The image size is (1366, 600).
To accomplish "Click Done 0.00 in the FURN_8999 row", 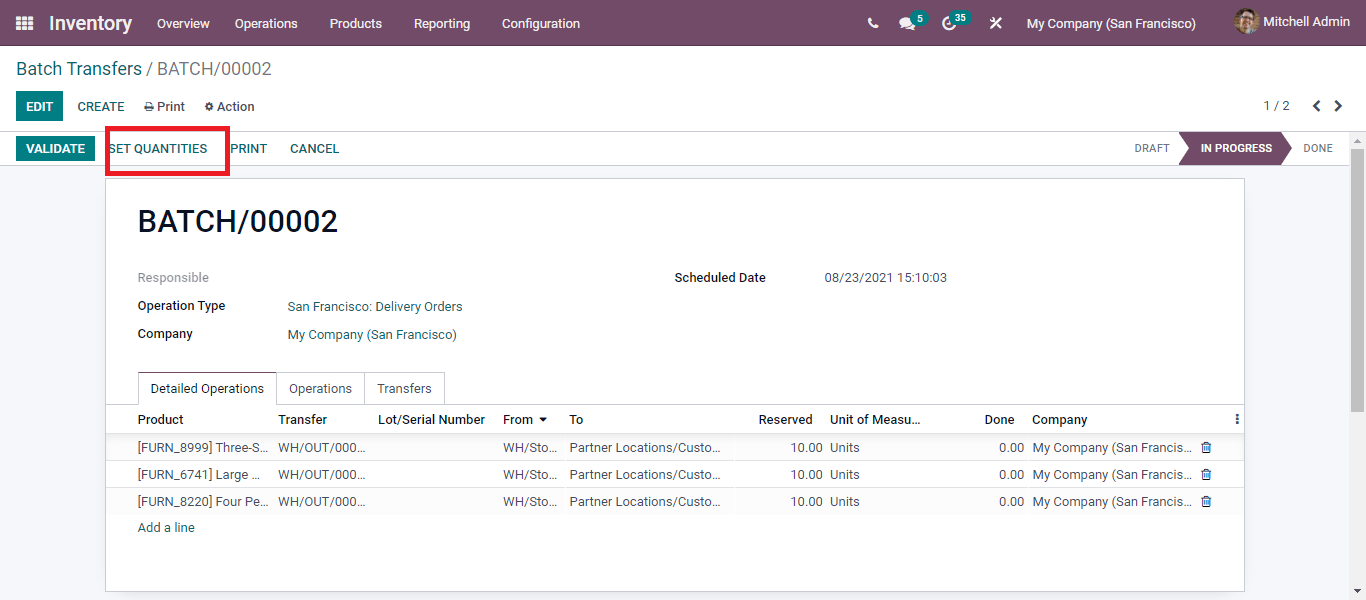I will tap(1011, 447).
